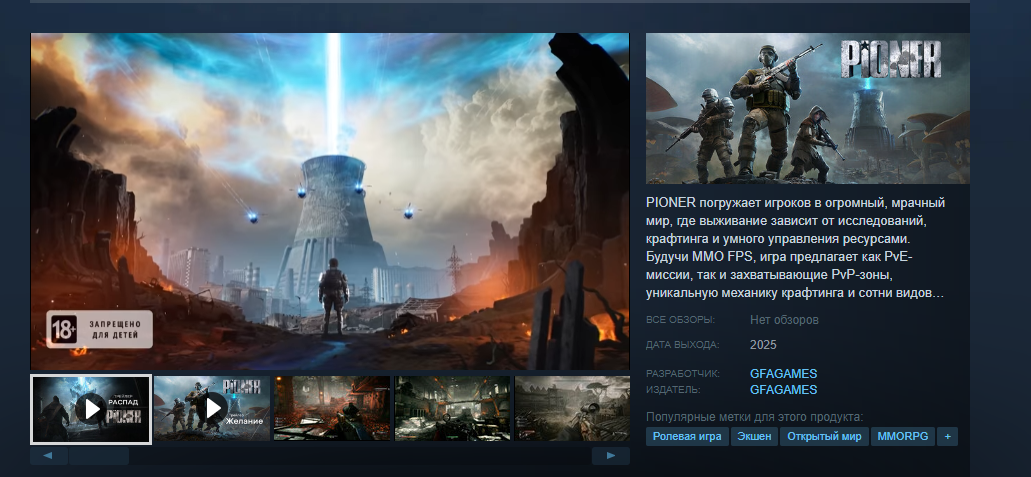The image size is (1031, 477).
Task: Select the Открытый мир tag
Action: coord(825,436)
